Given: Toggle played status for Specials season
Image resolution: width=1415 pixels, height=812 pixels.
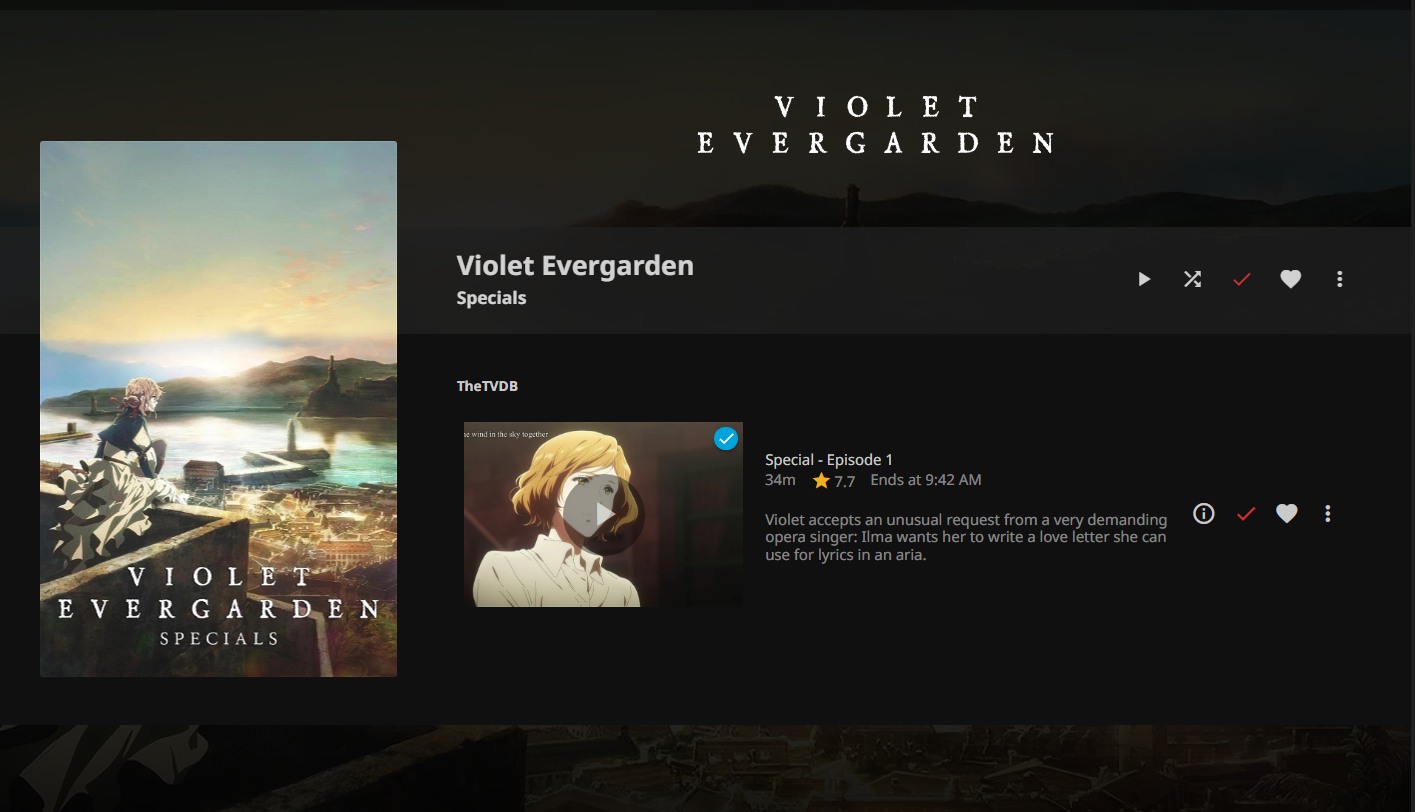Looking at the screenshot, I should coord(1241,279).
